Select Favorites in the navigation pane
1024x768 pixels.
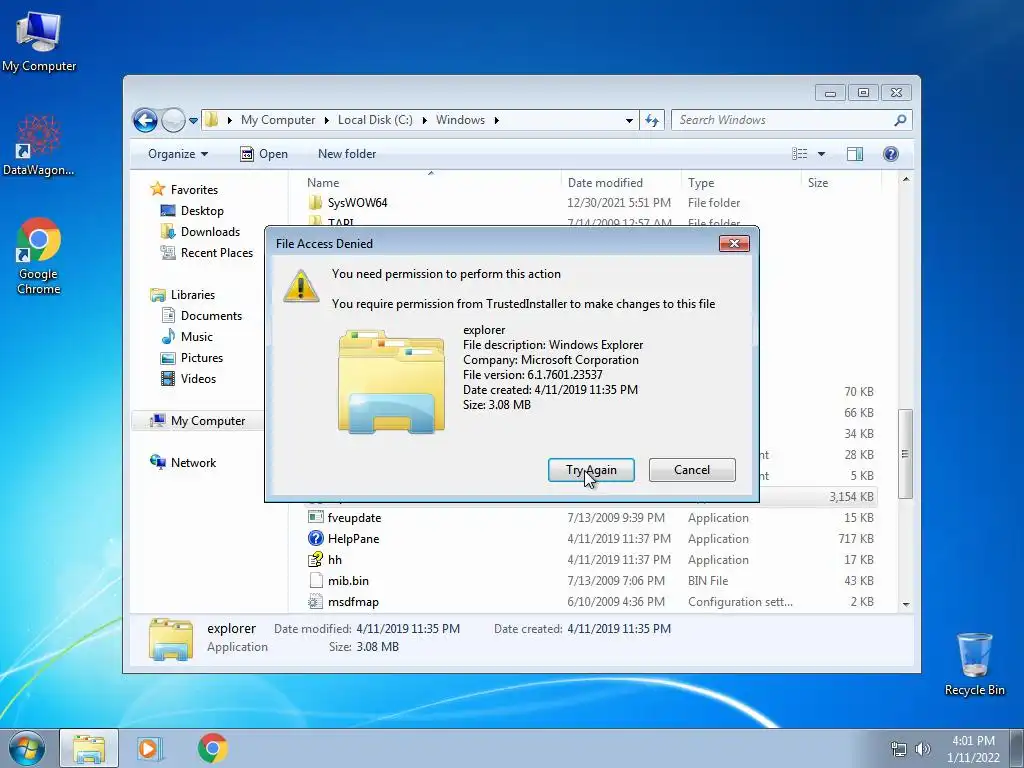point(194,189)
